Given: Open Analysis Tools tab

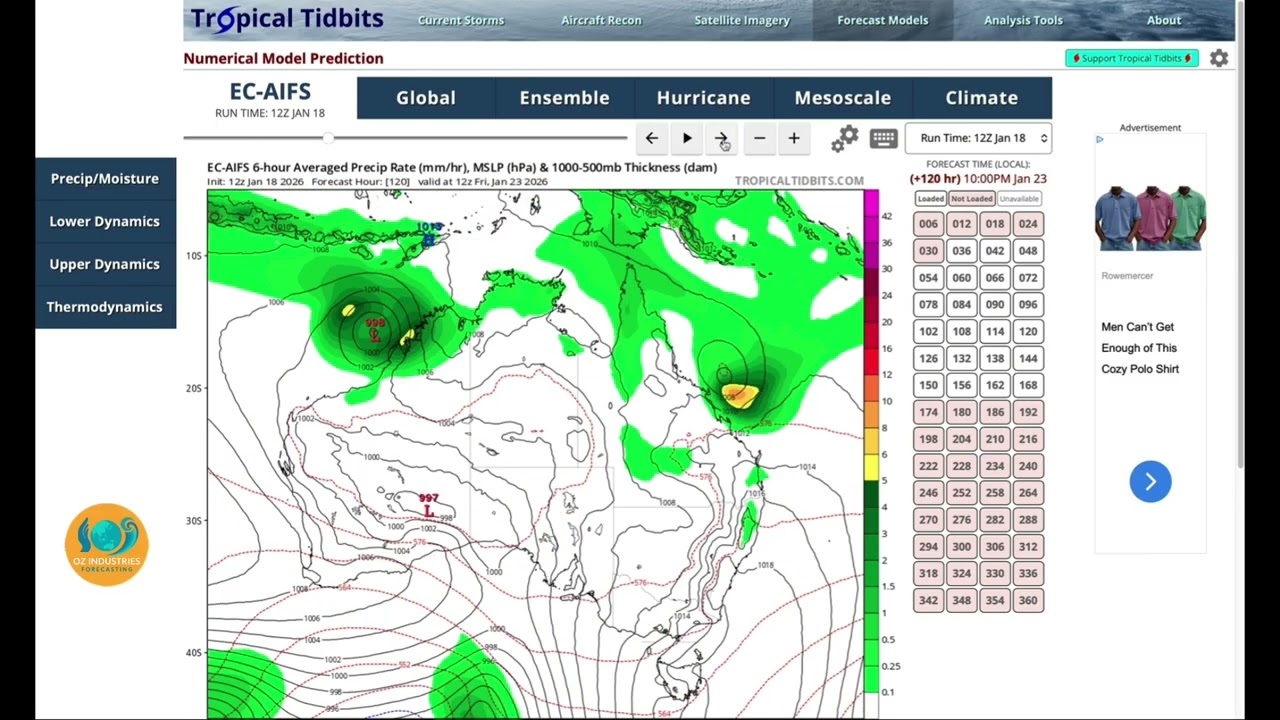Looking at the screenshot, I should click(1023, 20).
